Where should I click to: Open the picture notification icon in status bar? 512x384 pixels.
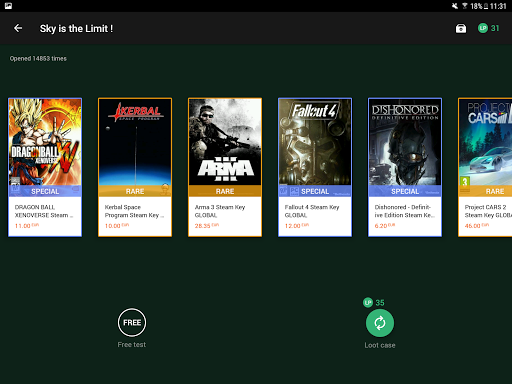(x=8, y=6)
